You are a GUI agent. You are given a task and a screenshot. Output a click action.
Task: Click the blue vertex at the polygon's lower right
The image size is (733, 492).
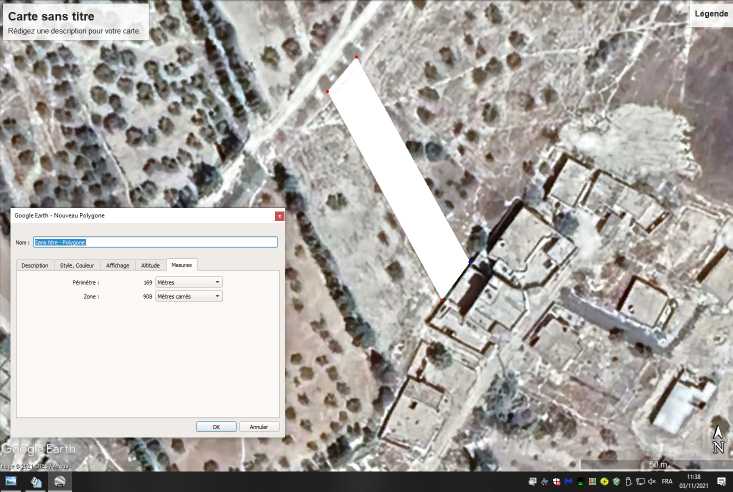[470, 260]
